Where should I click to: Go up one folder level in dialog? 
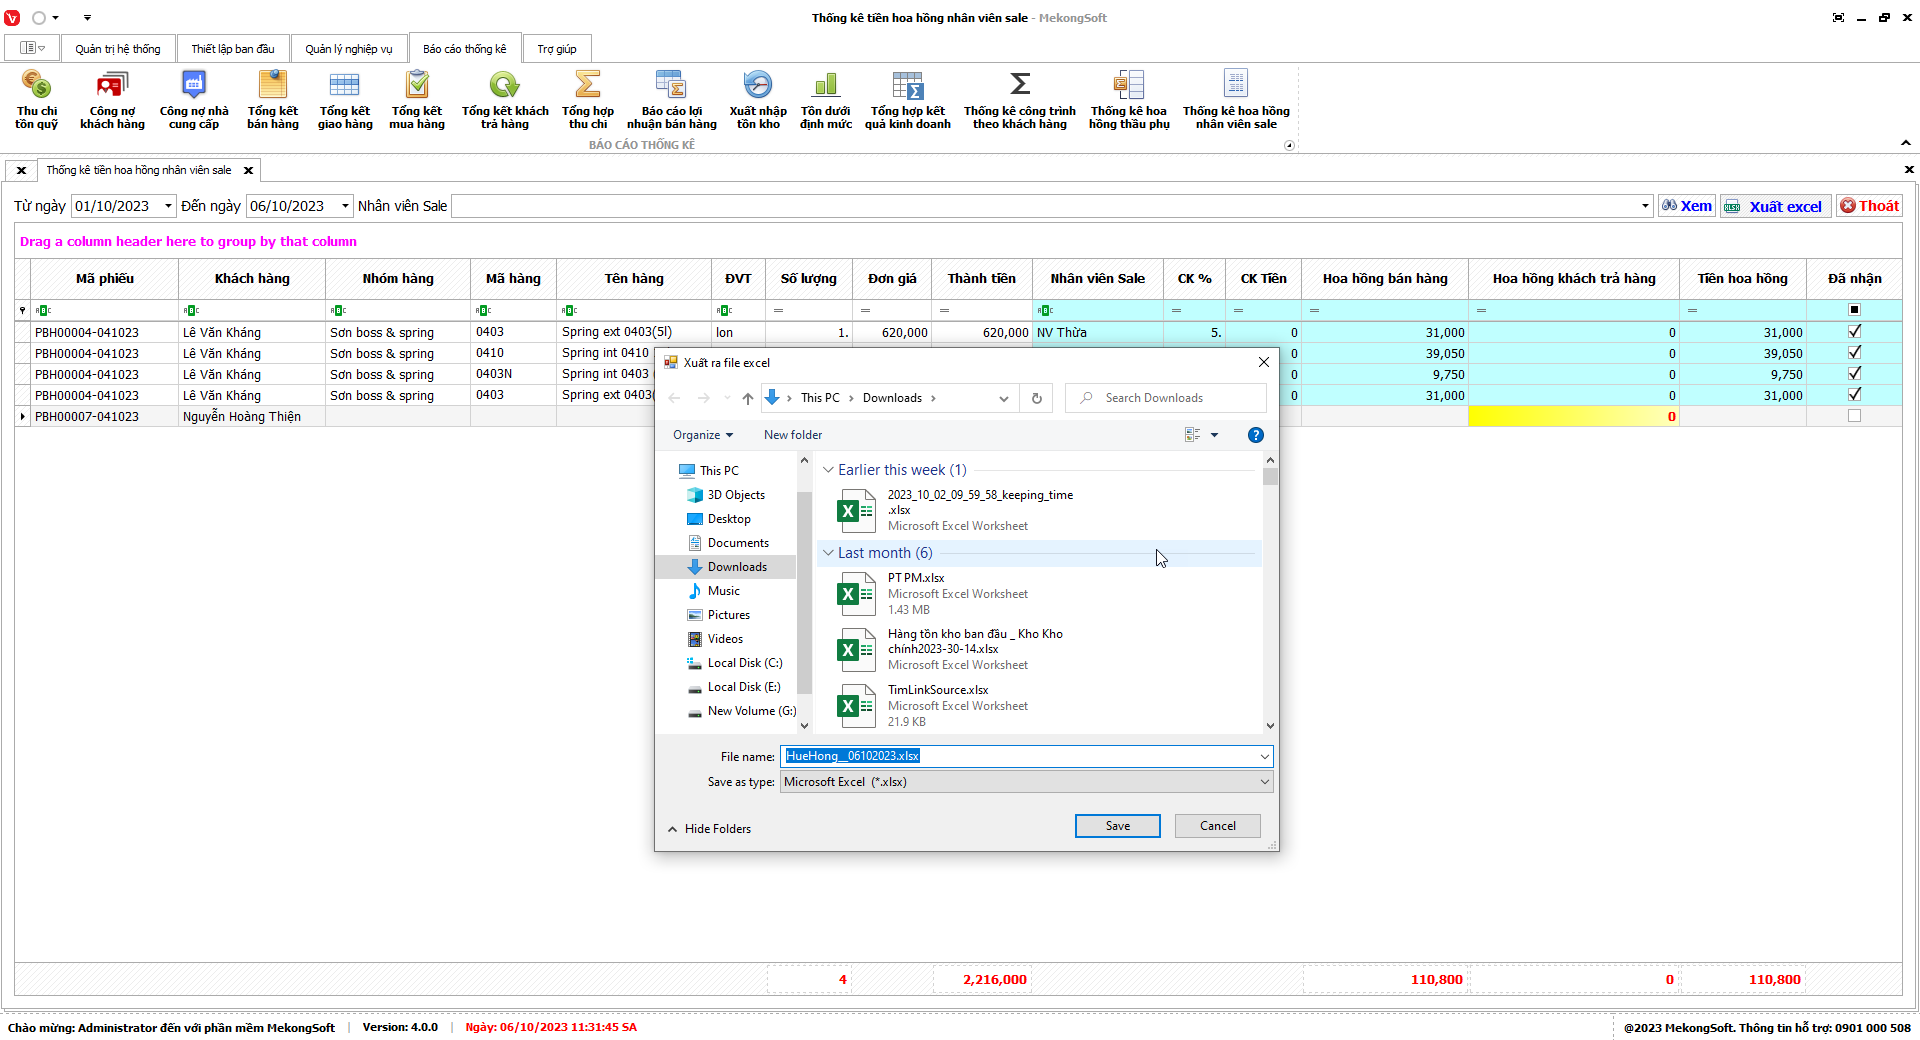(748, 398)
